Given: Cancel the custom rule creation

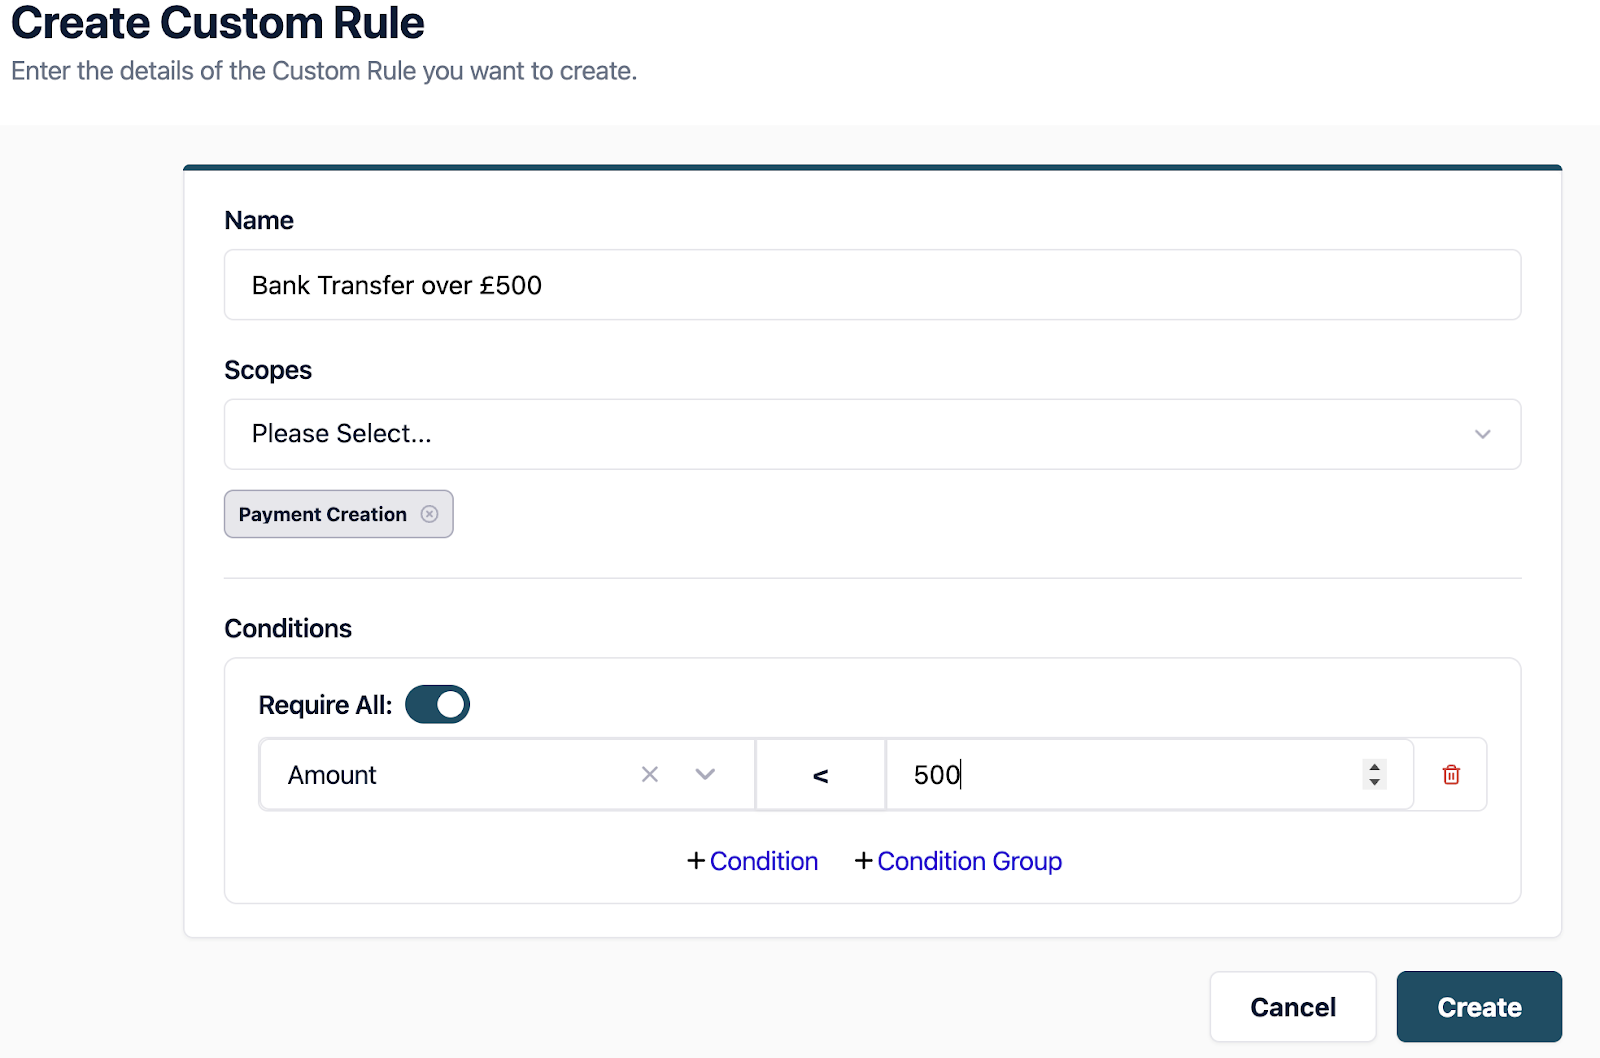Looking at the screenshot, I should [1292, 1007].
